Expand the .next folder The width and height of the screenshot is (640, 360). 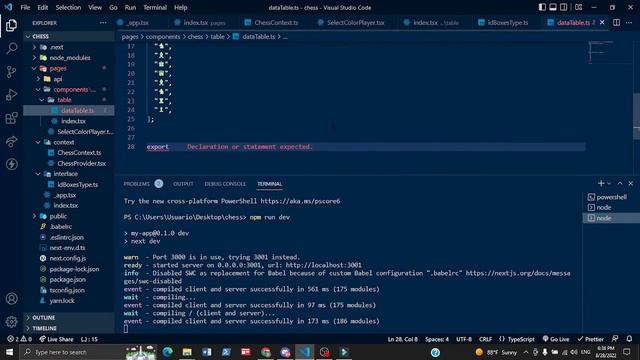[69, 47]
